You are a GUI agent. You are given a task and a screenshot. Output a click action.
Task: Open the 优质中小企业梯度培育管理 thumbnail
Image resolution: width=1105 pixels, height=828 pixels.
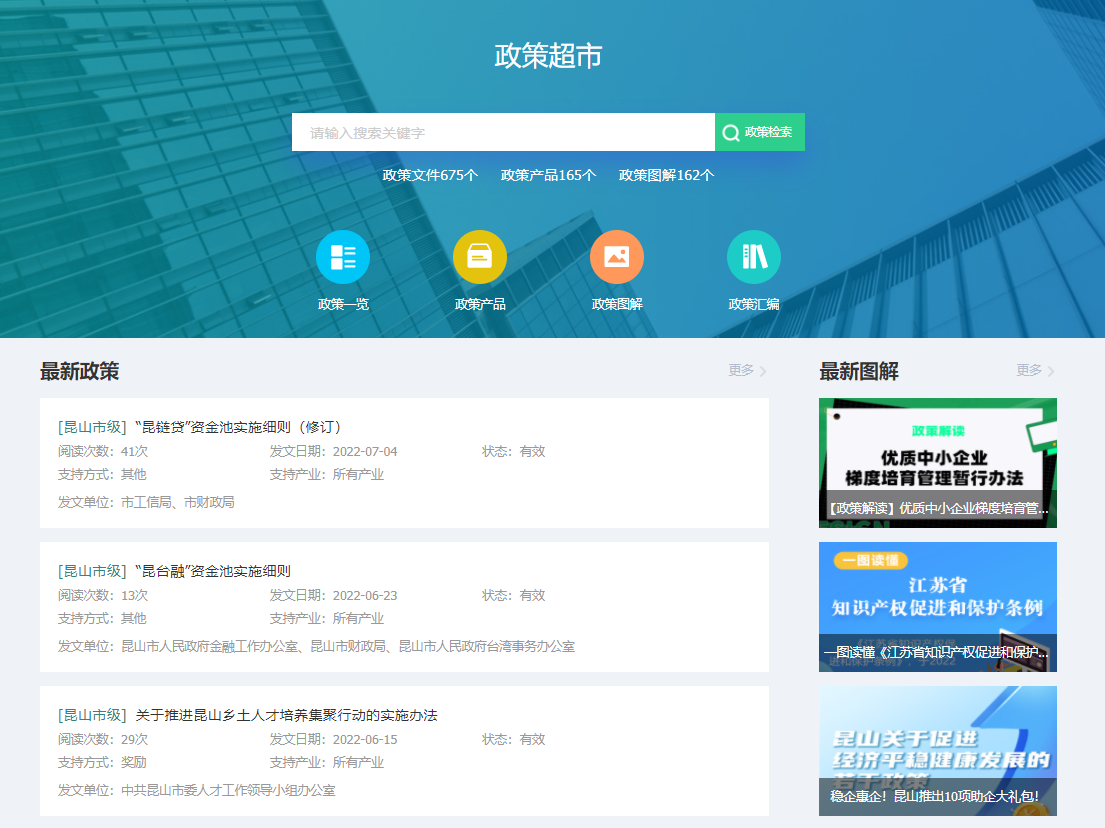tap(937, 462)
